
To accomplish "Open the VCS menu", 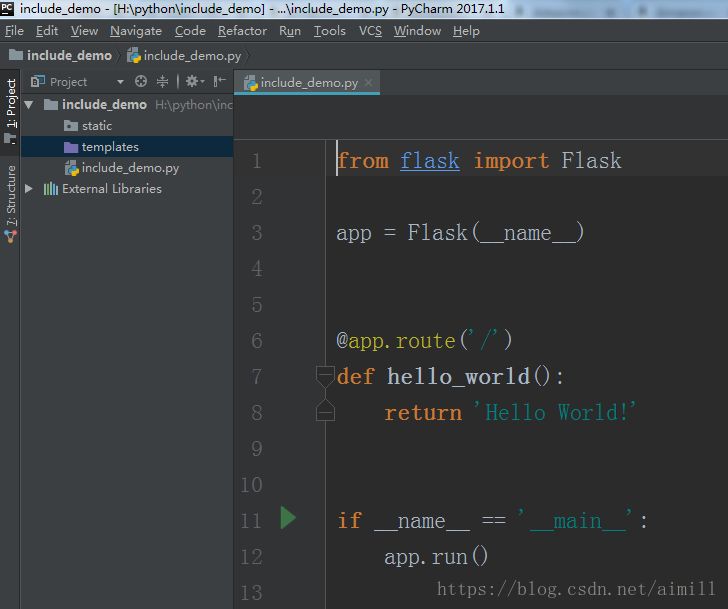I will tap(370, 31).
